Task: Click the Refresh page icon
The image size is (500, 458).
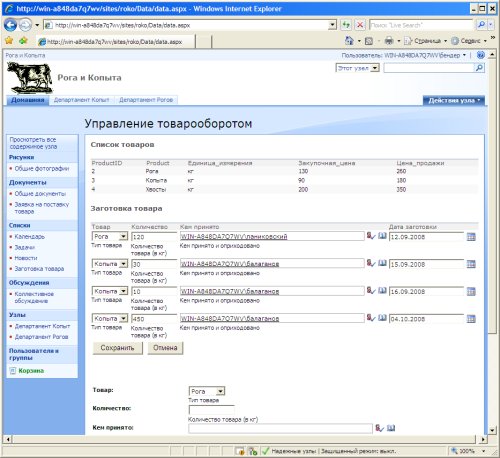Action: point(346,25)
